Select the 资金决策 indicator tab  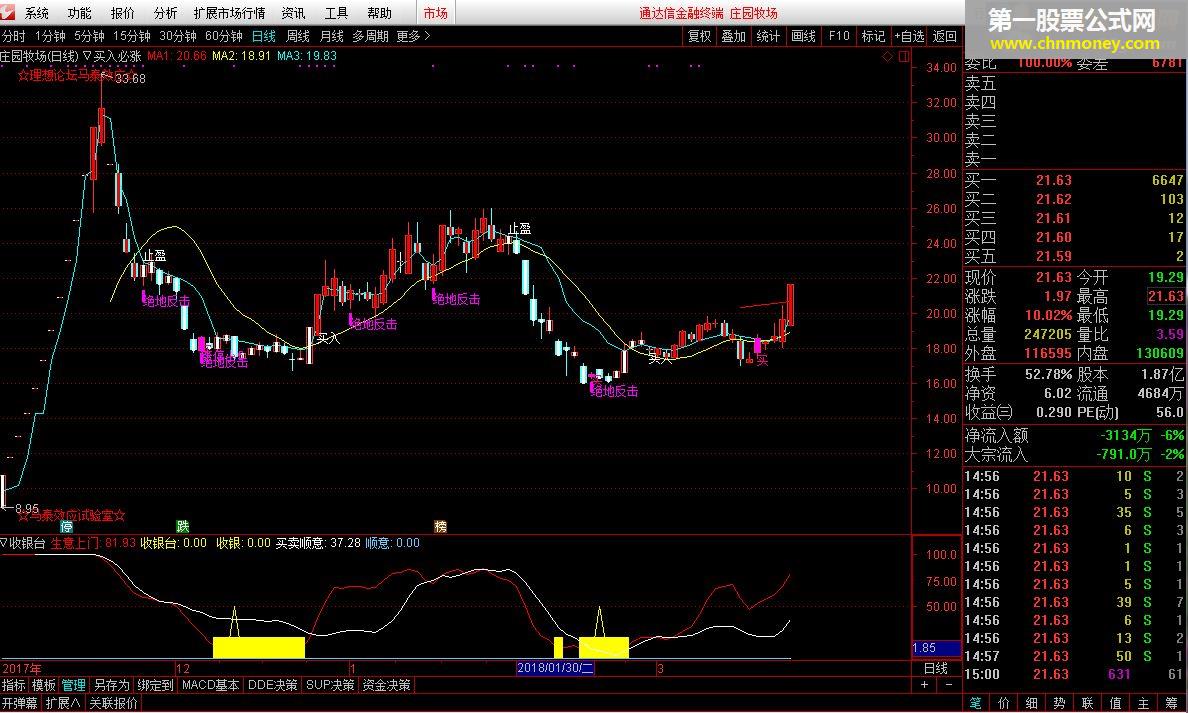pyautogui.click(x=386, y=685)
